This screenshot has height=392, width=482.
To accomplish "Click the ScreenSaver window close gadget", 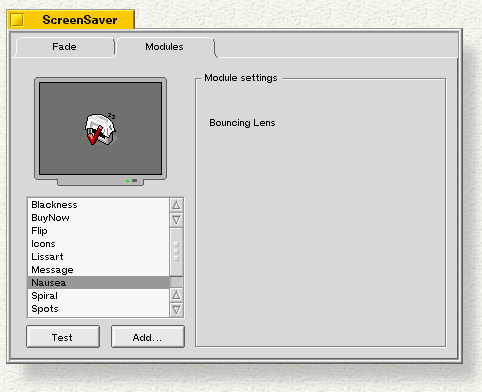I will click(x=17, y=20).
